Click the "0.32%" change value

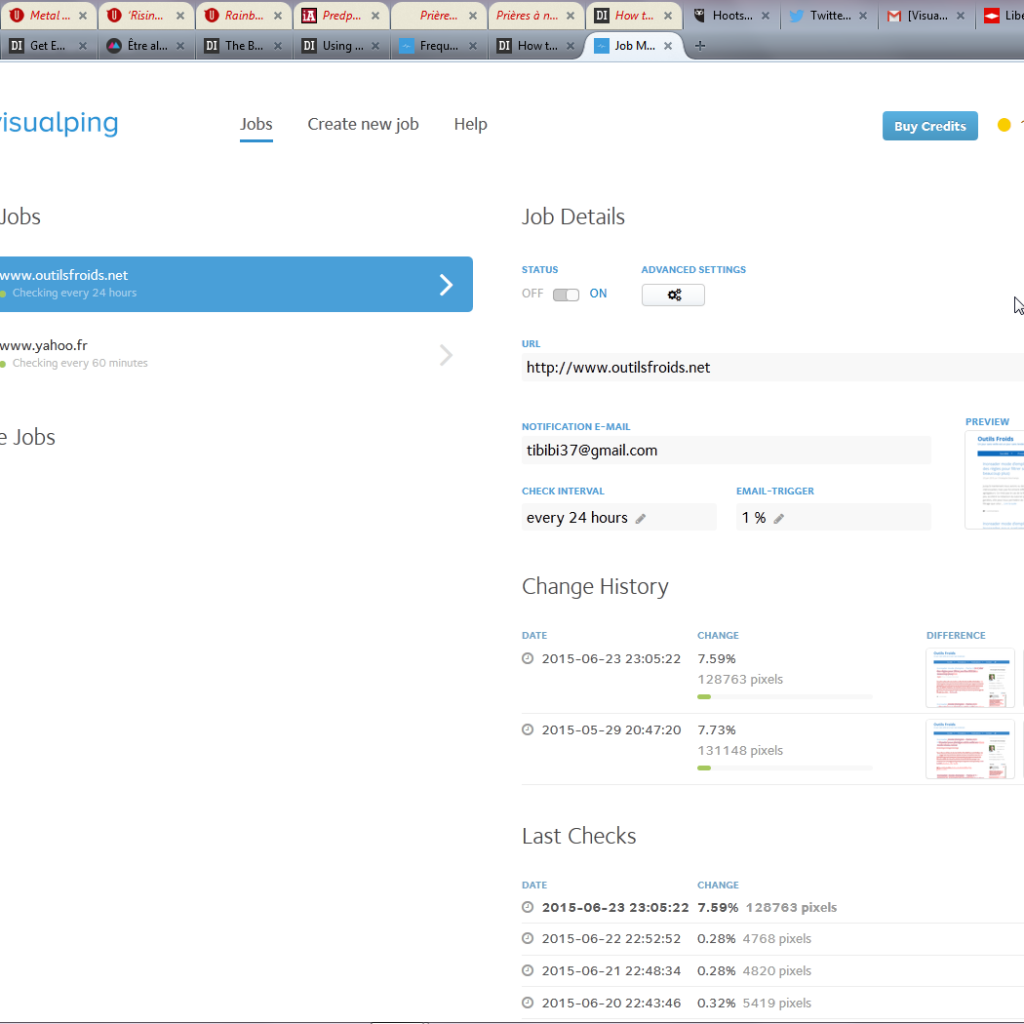[x=716, y=1003]
